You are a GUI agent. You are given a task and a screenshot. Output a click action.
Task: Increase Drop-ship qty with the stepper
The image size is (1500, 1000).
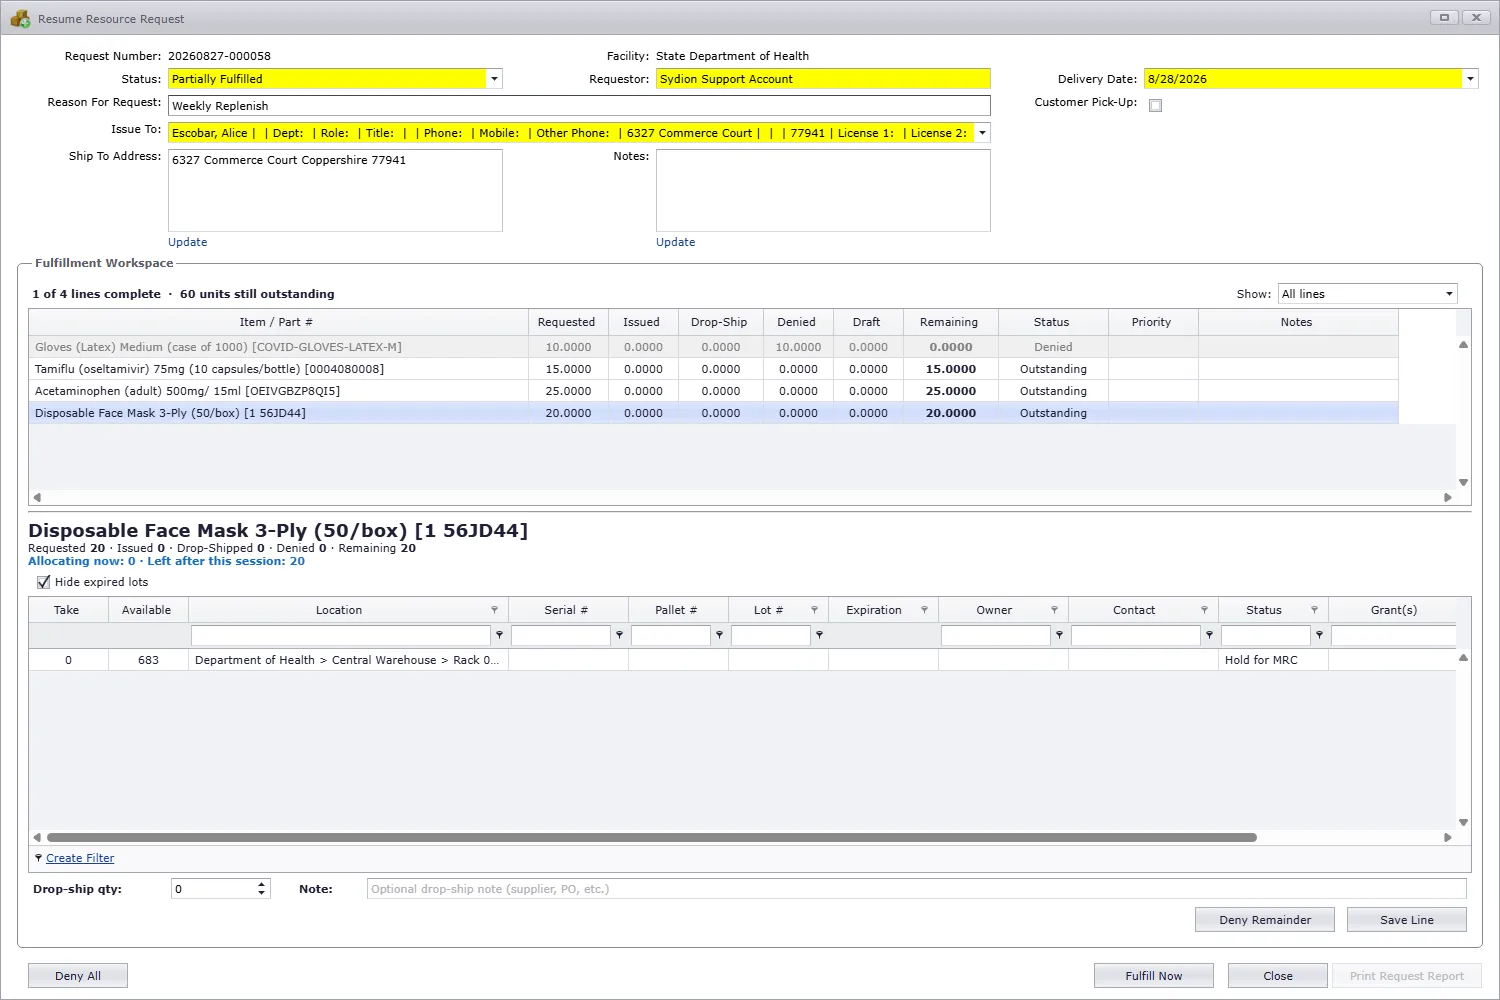[x=262, y=884]
